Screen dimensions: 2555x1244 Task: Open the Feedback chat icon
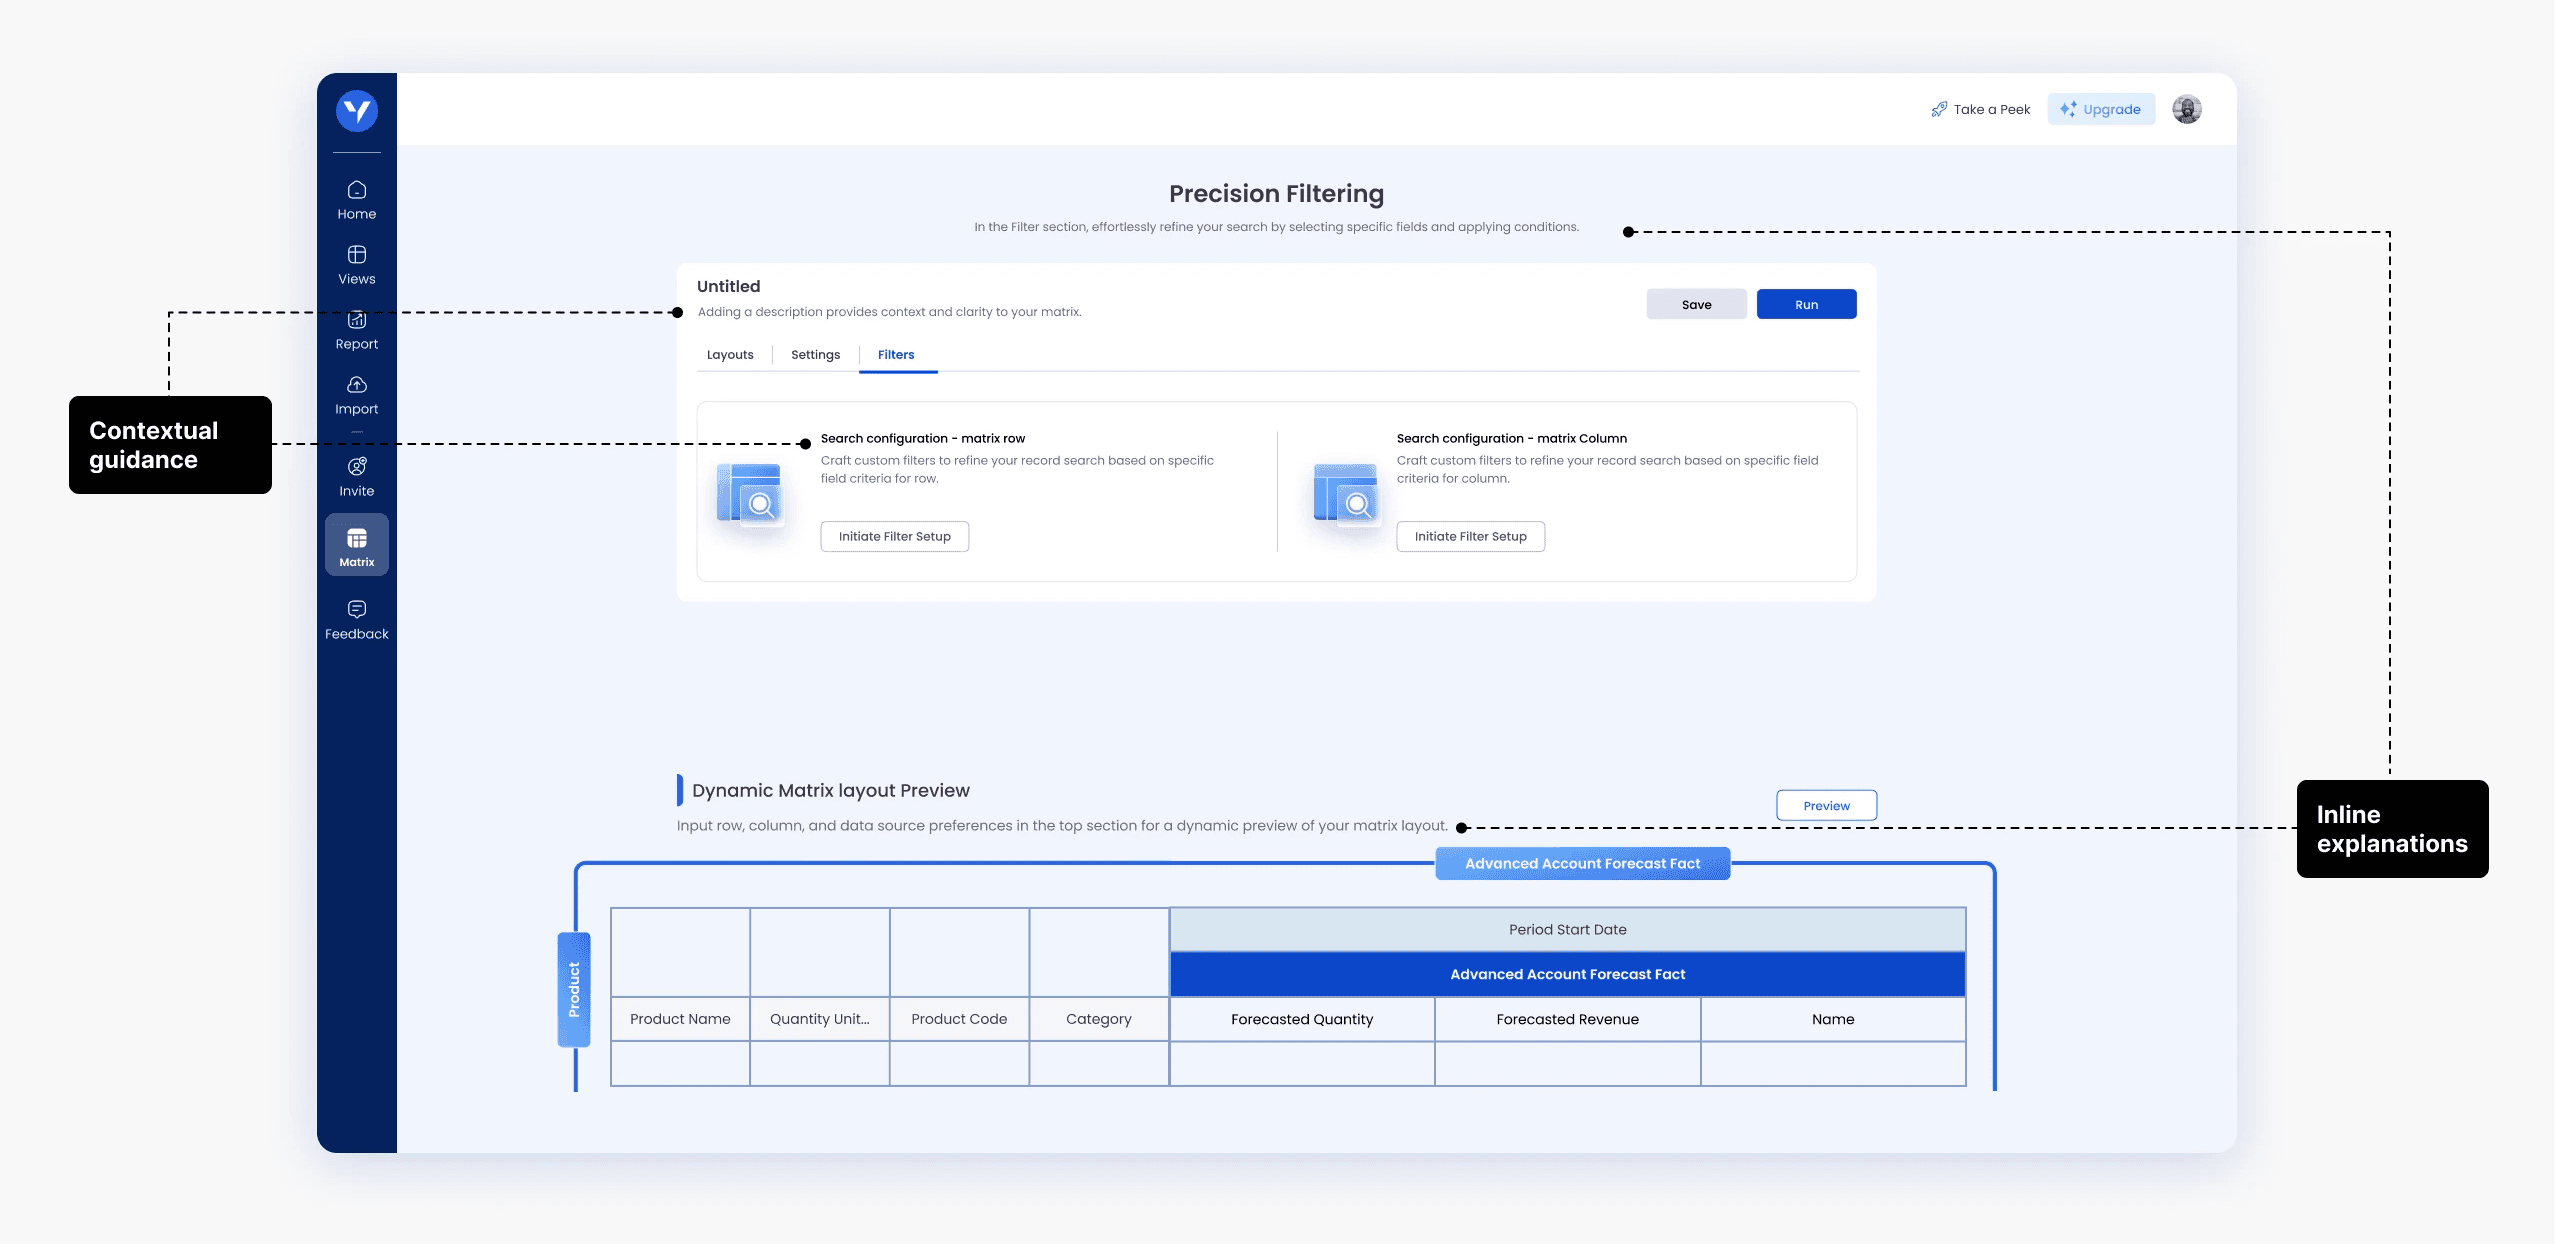[x=357, y=610]
